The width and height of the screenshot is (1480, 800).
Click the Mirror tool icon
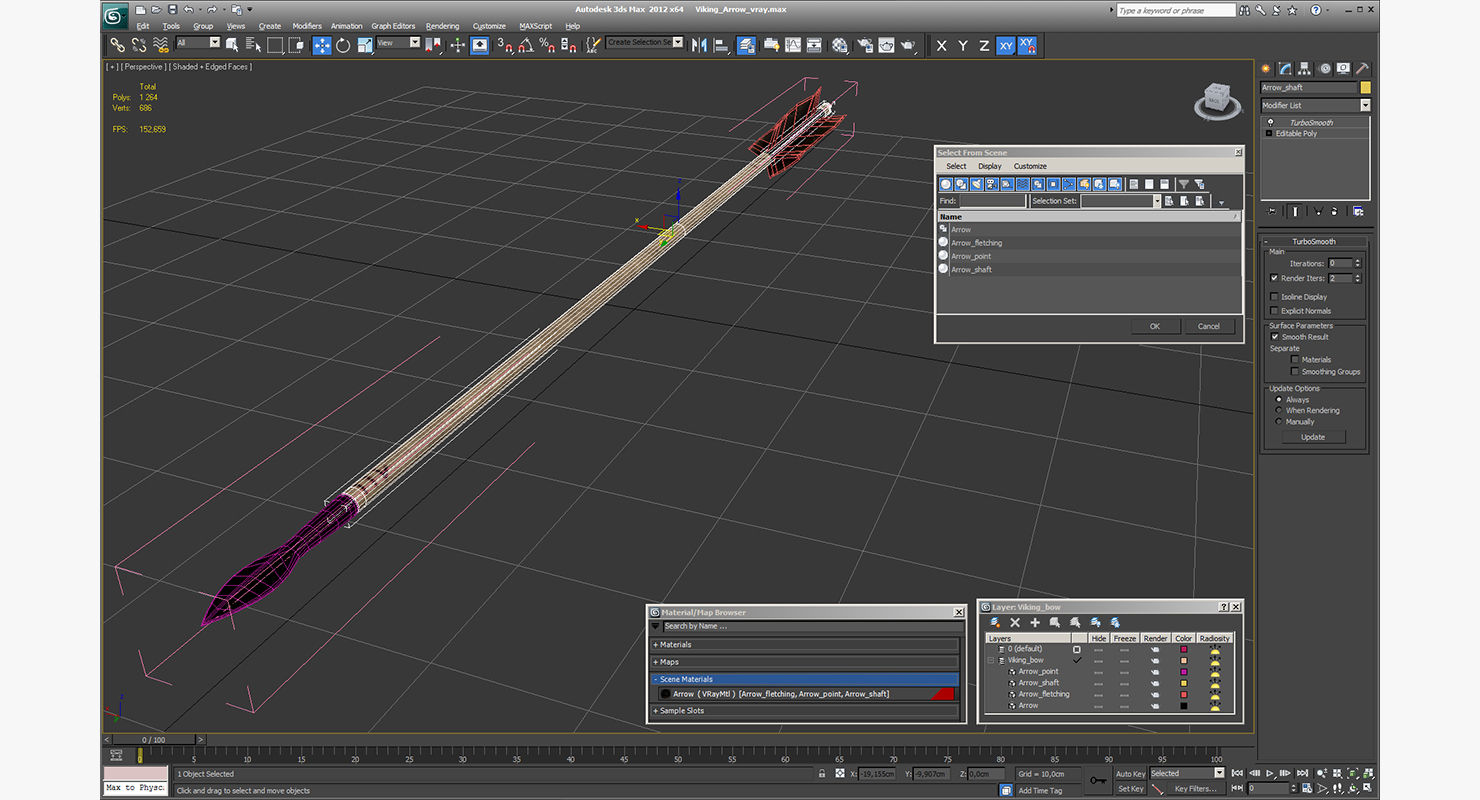[x=699, y=45]
